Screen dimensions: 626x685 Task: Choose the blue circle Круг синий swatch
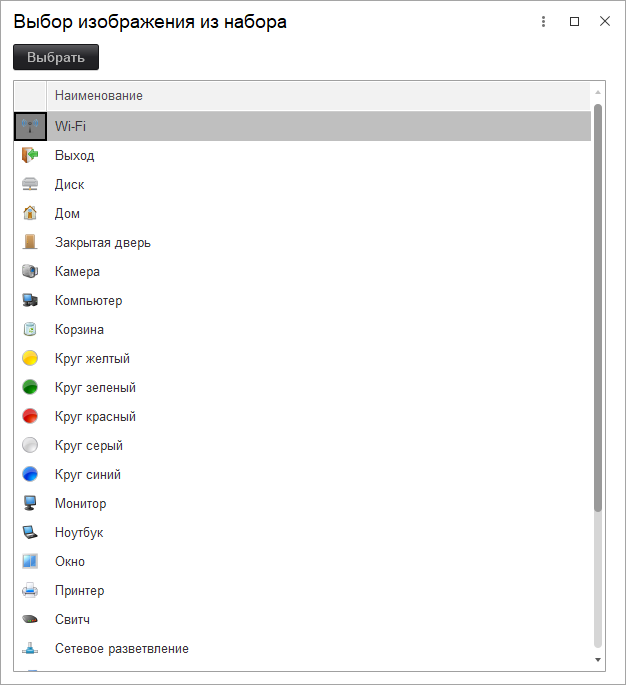pos(30,474)
